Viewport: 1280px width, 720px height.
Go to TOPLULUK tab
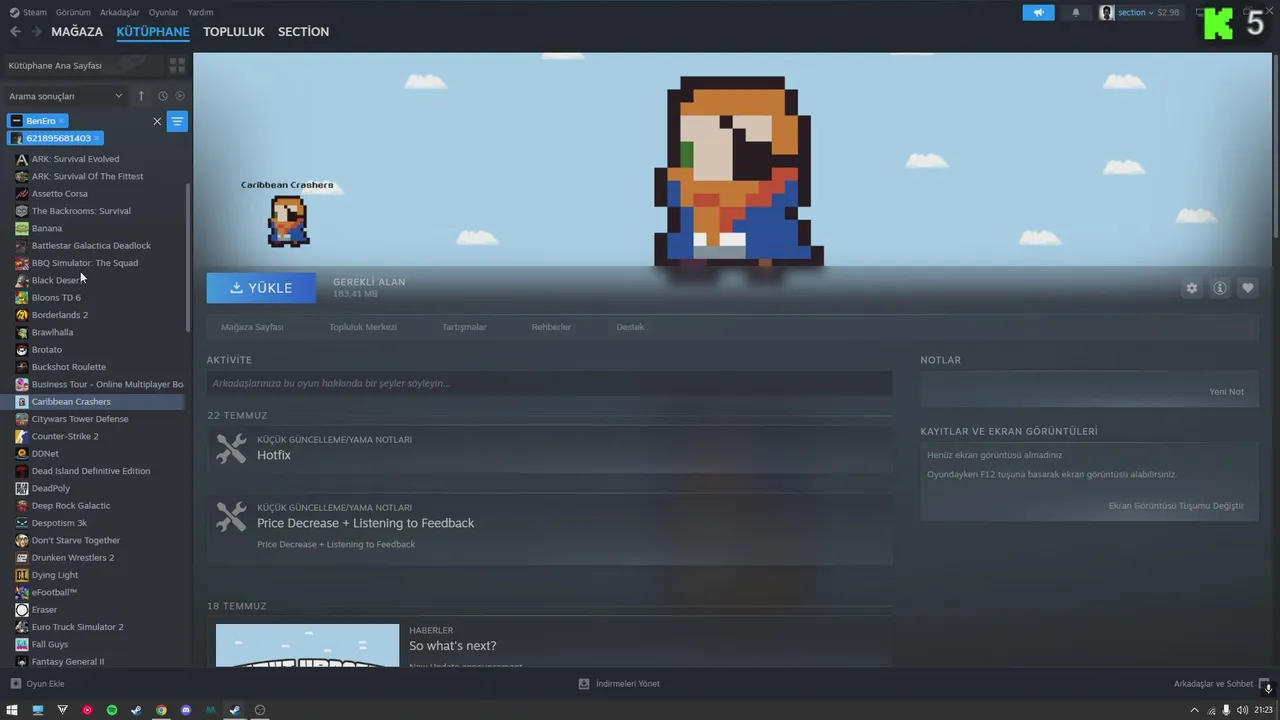pos(233,32)
